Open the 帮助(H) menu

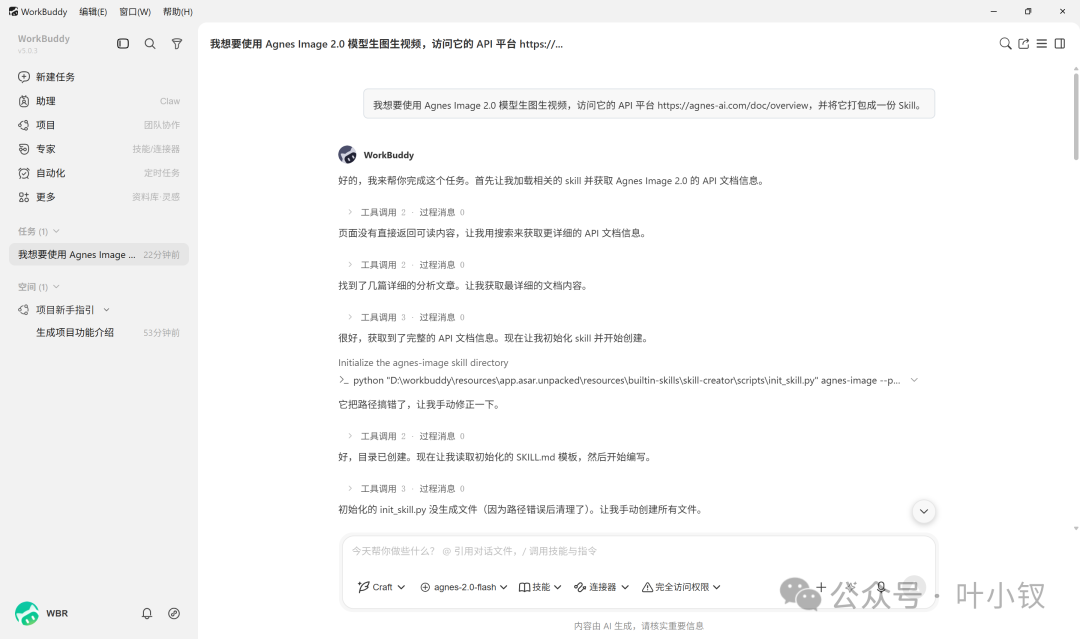pos(178,12)
